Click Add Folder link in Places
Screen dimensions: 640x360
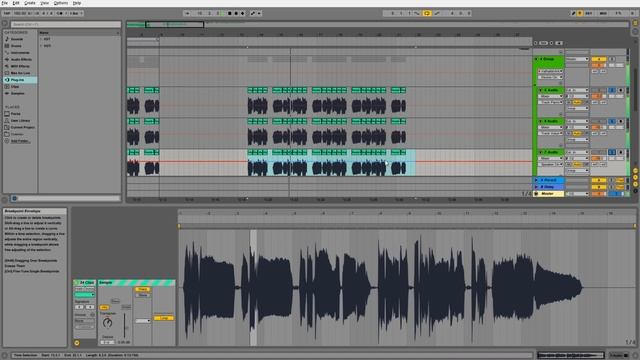click(x=20, y=141)
